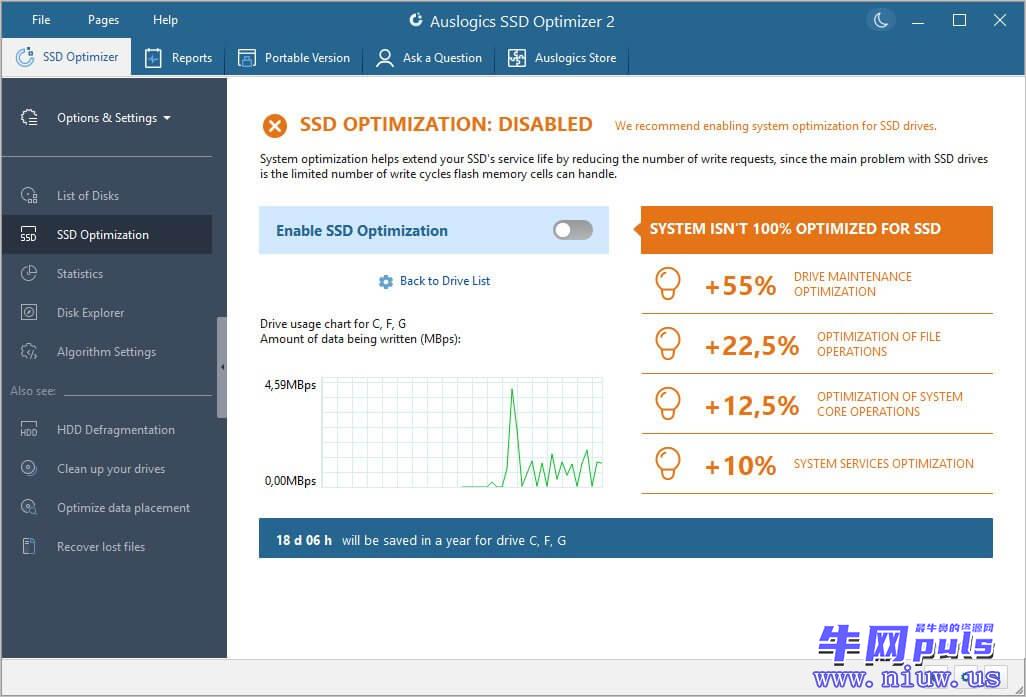Click the SSD Optimizer tab icon
Image resolution: width=1026 pixels, height=697 pixels.
(25, 57)
